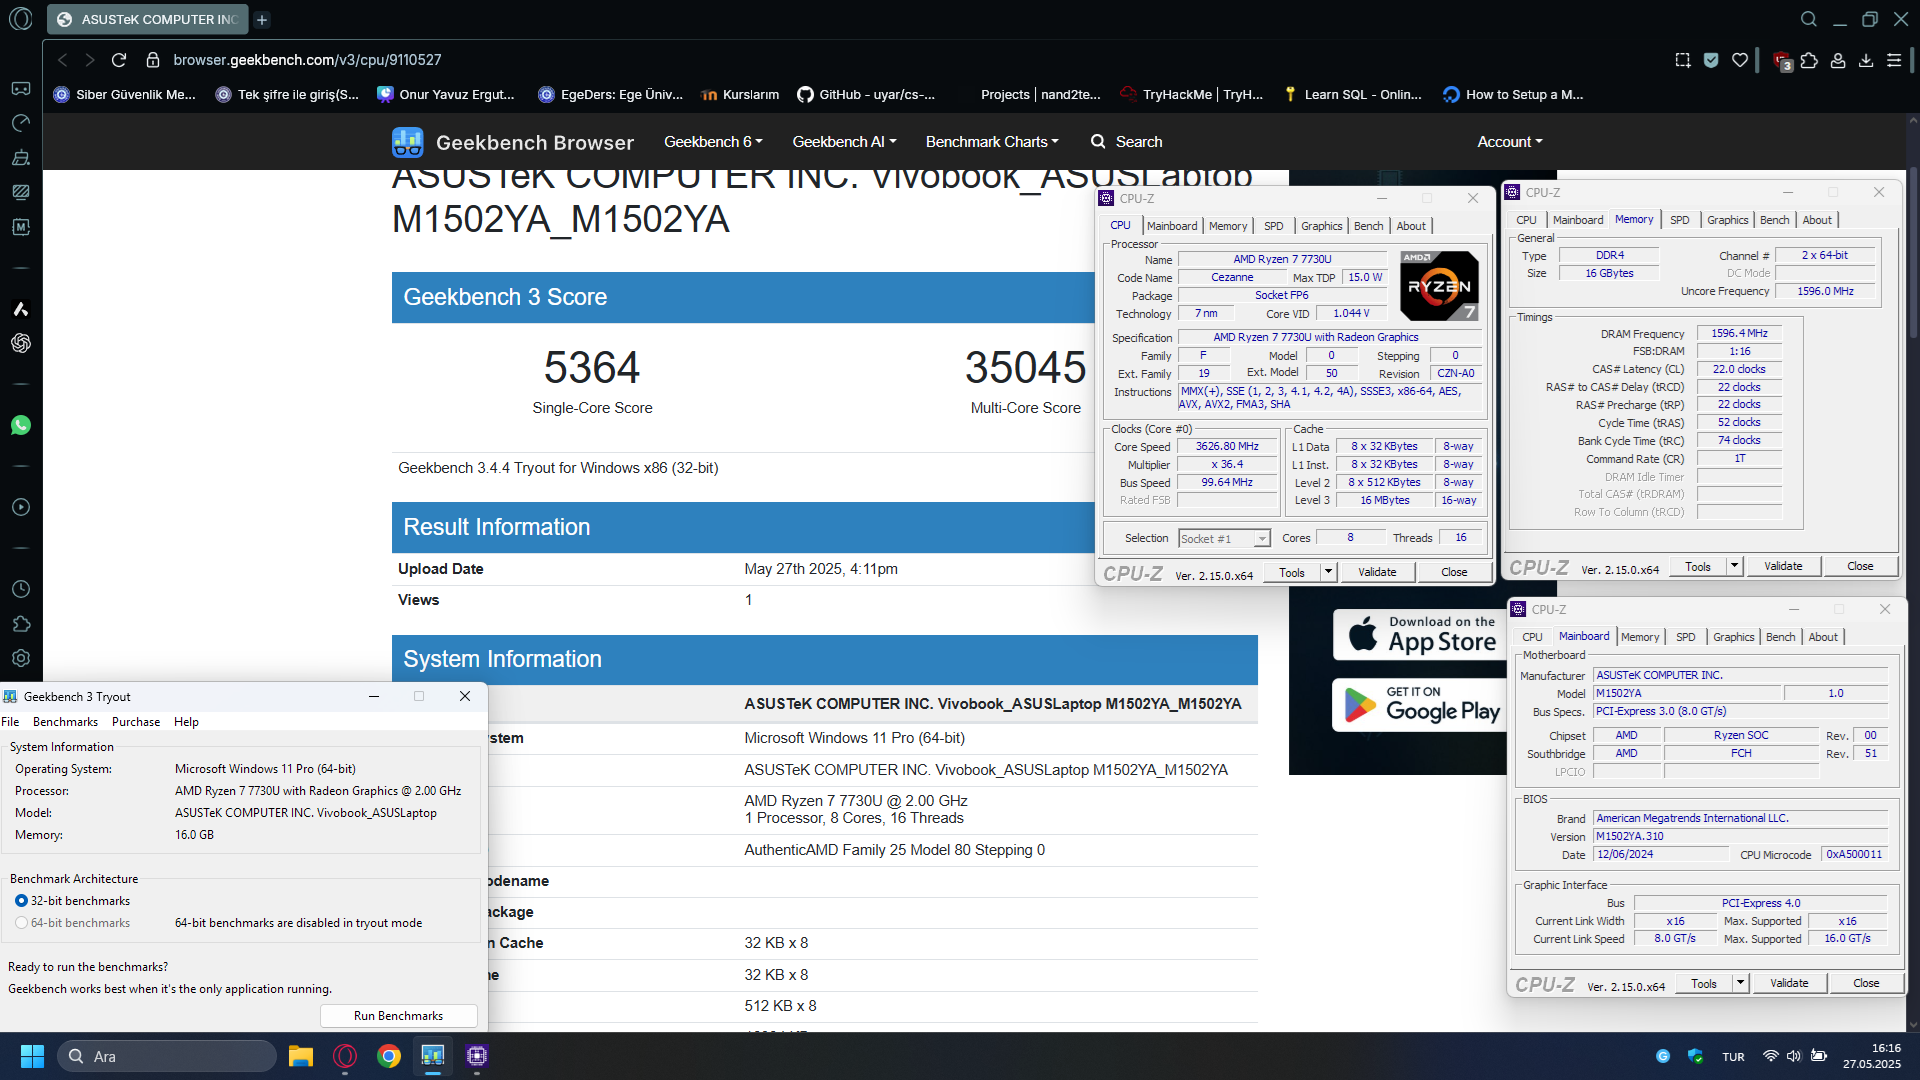Image resolution: width=1920 pixels, height=1080 pixels.
Task: Open Get it on Google Play badge
Action: (x=1420, y=705)
